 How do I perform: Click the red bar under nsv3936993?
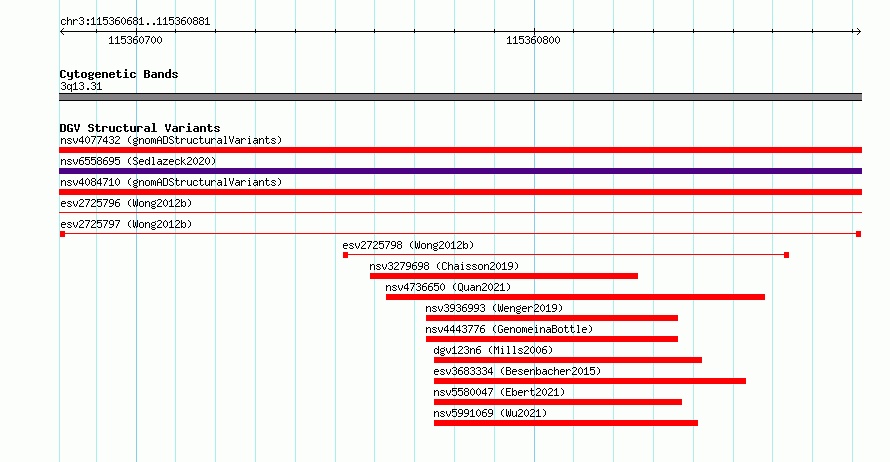pos(552,318)
